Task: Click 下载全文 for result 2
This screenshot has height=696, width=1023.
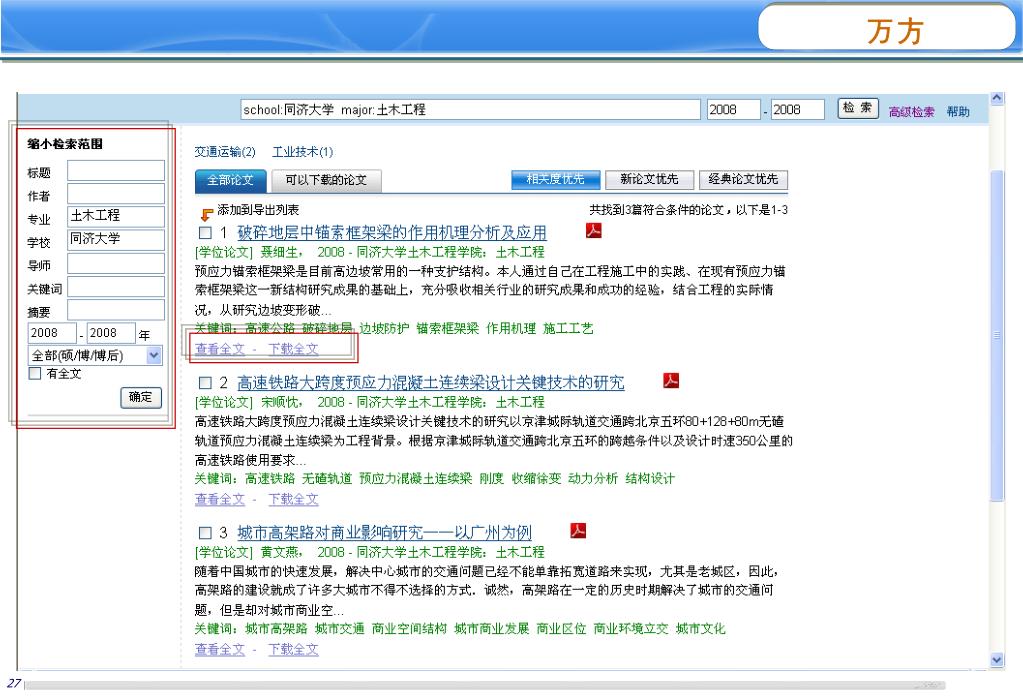Action: click(x=294, y=500)
